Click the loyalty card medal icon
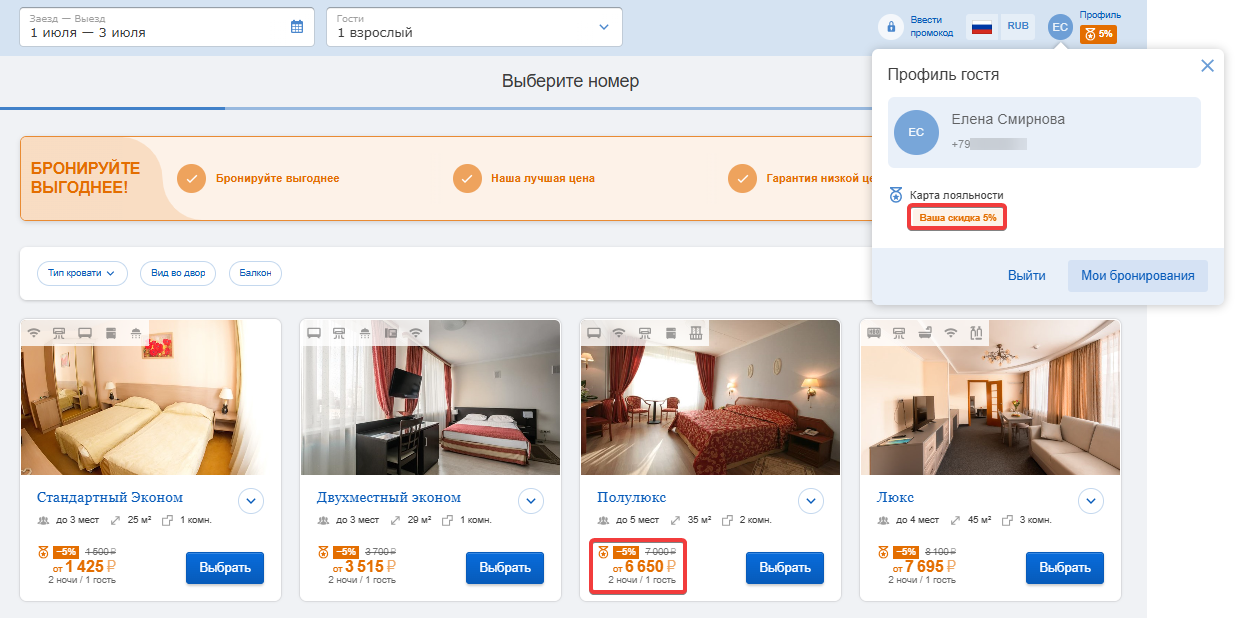Screen dimensions: 1246x618 pyautogui.click(x=896, y=195)
